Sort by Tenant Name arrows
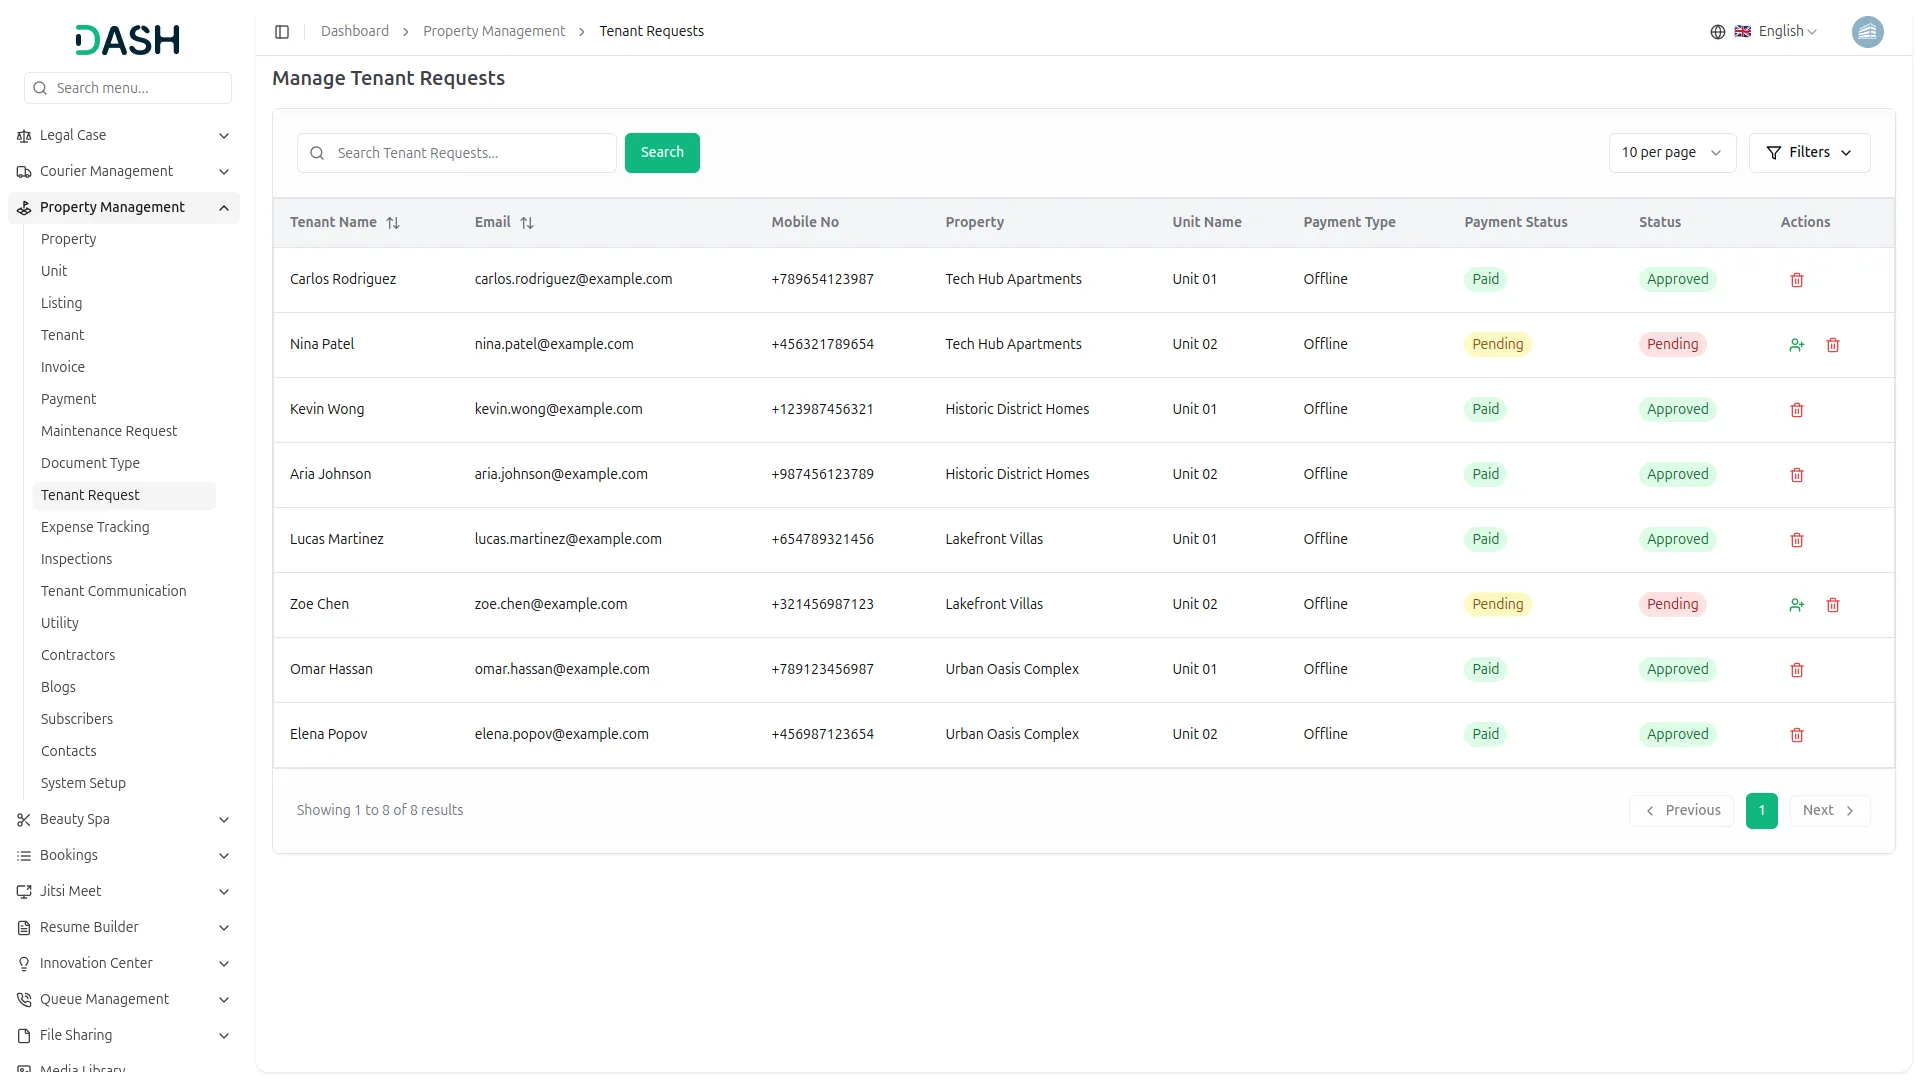 [x=393, y=223]
